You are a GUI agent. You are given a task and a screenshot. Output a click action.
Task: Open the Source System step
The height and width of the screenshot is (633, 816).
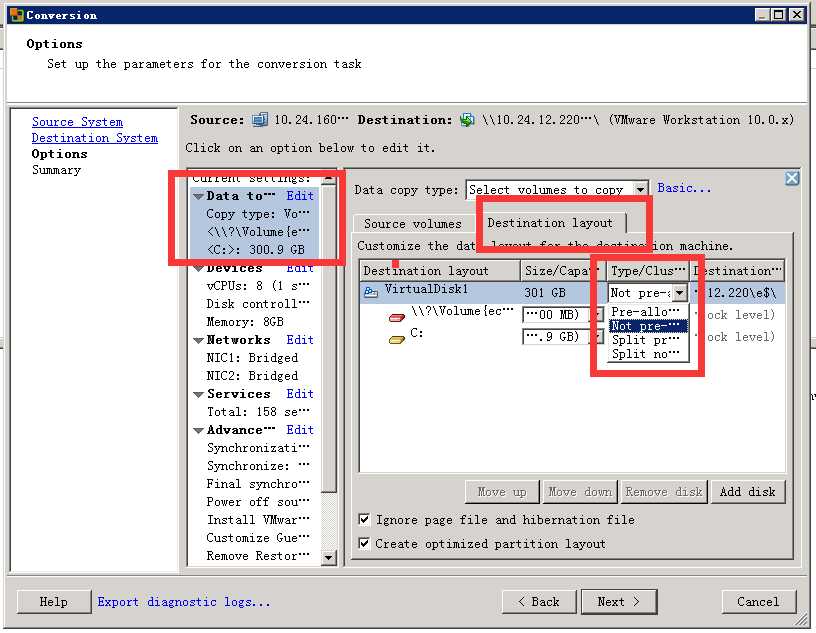pos(78,122)
